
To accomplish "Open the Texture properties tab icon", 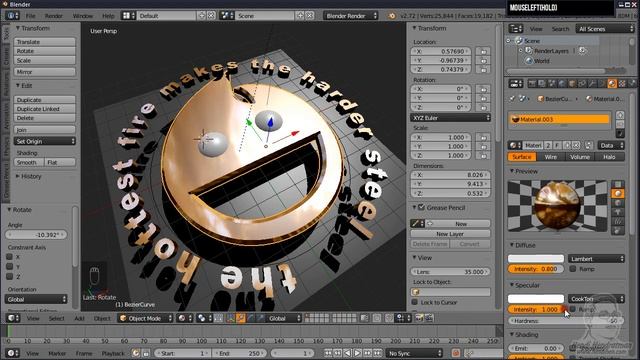I will tap(622, 84).
